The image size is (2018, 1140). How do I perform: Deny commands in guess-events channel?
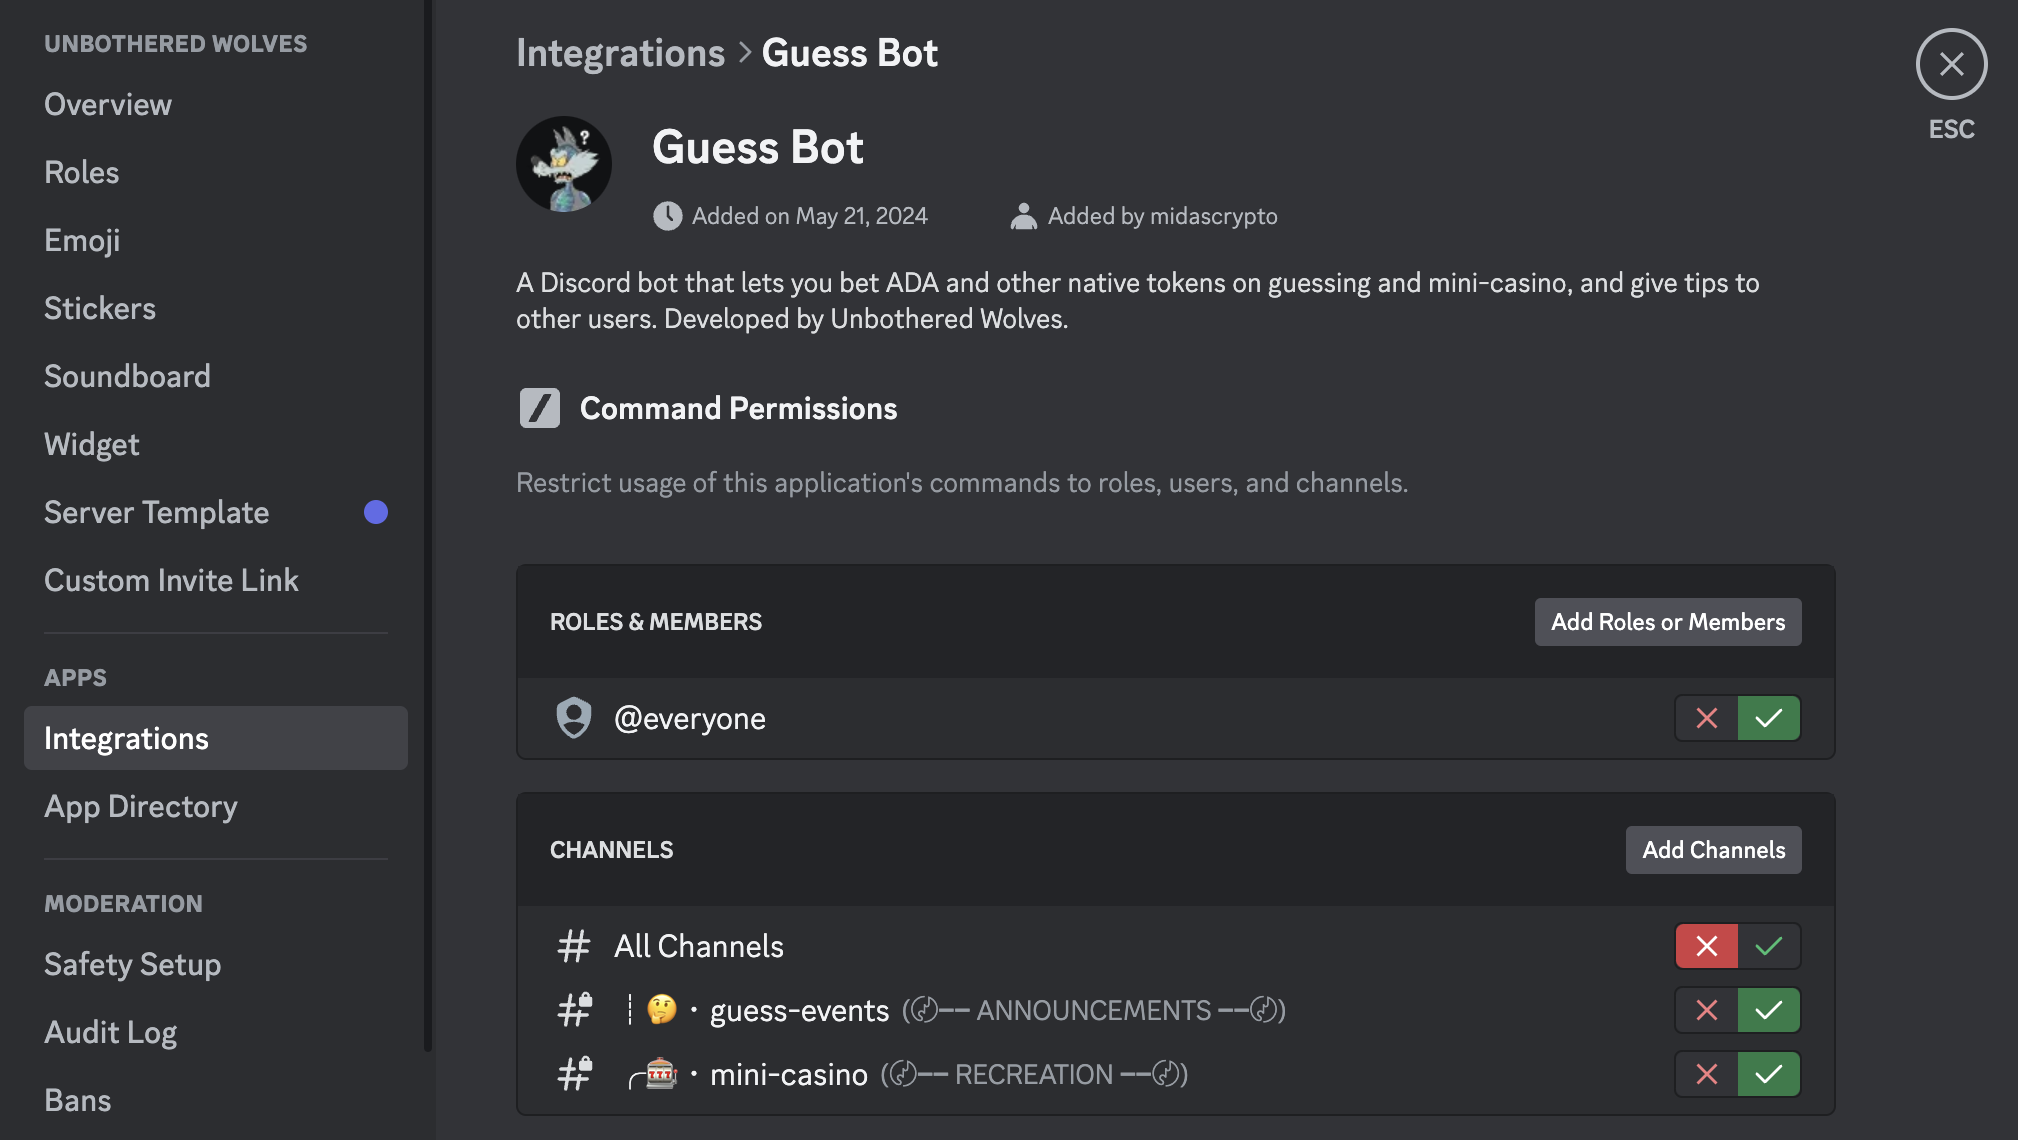tap(1707, 1010)
